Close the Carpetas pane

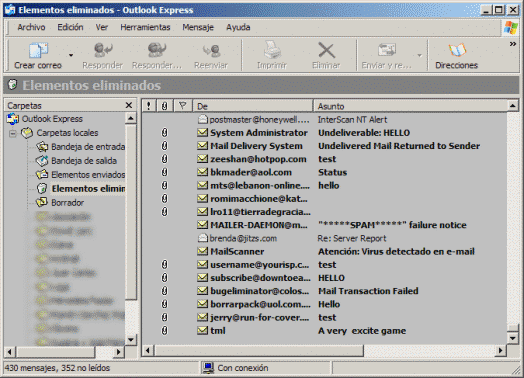click(129, 105)
